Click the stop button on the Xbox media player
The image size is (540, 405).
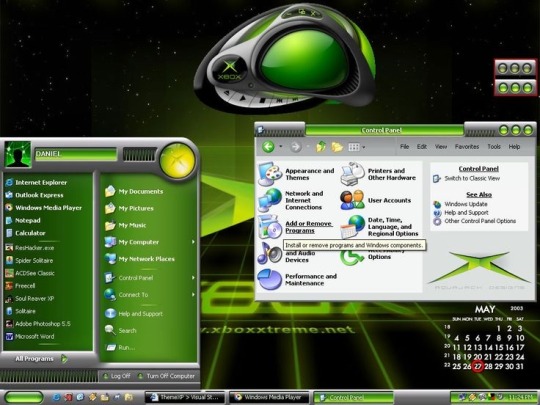pyautogui.click(x=262, y=101)
